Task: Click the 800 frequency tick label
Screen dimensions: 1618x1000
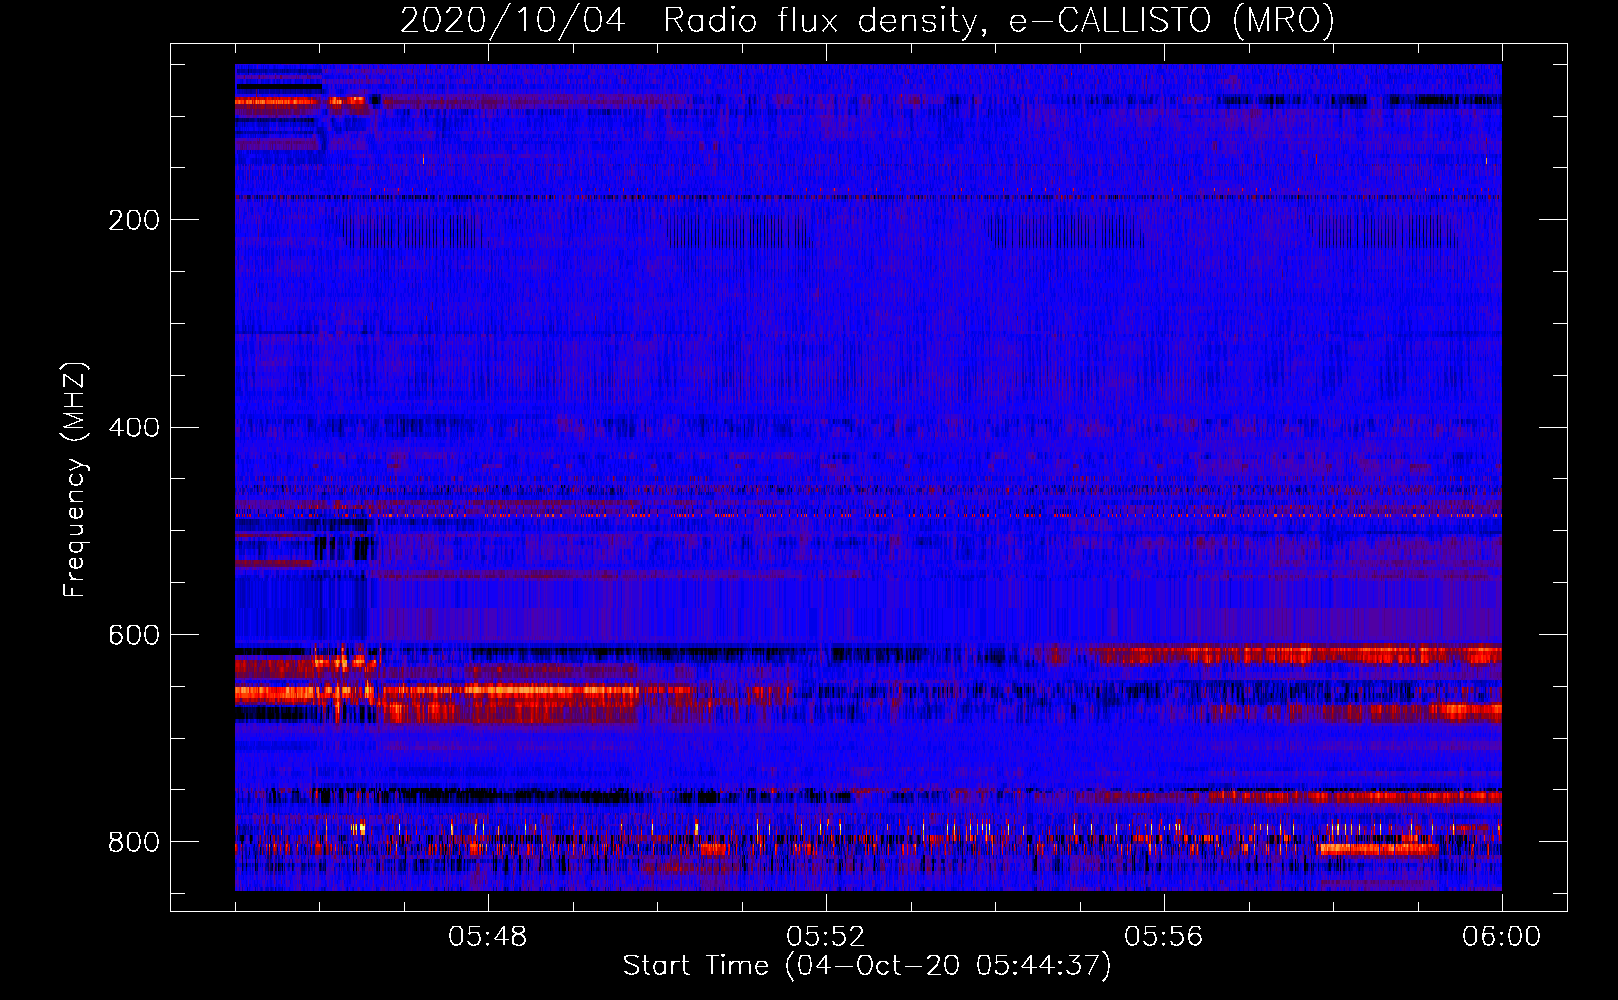Action: coord(134,842)
